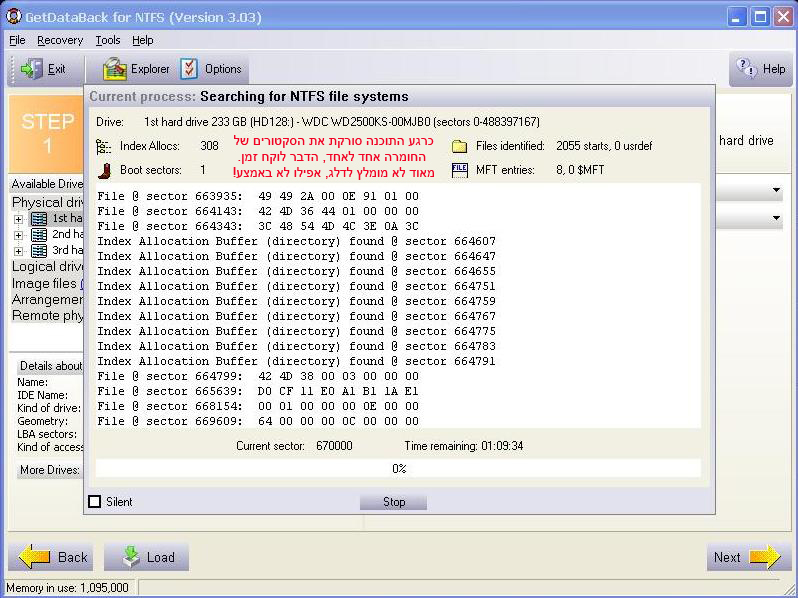Click 'Memory in use: 1,095,000' status text
The width and height of the screenshot is (798, 598).
coord(67,588)
